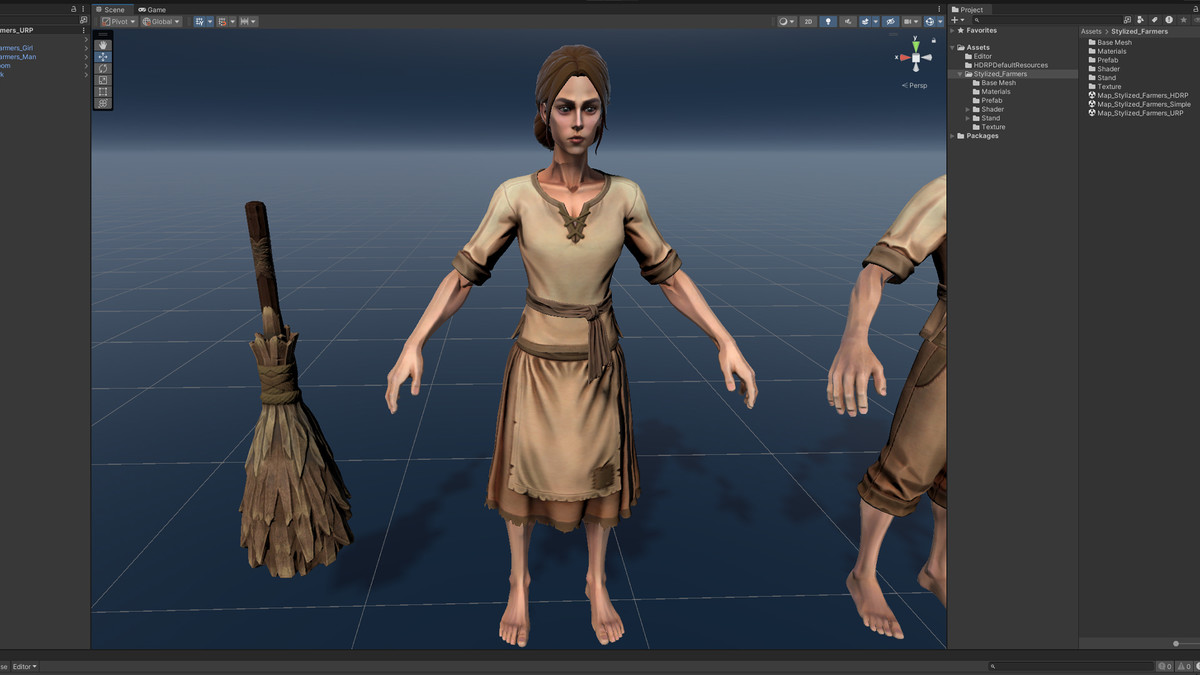Select Farmers_Girl object in Hierarchy

[16, 48]
